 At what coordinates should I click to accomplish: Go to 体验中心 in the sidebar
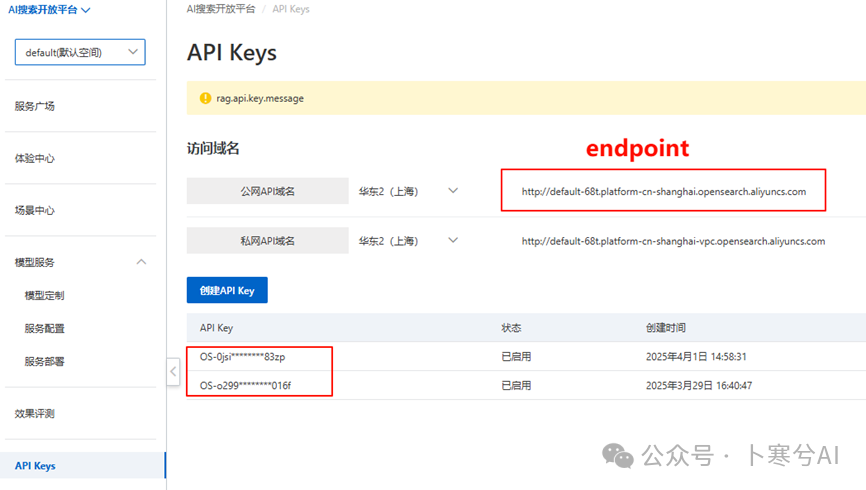pyautogui.click(x=35, y=158)
